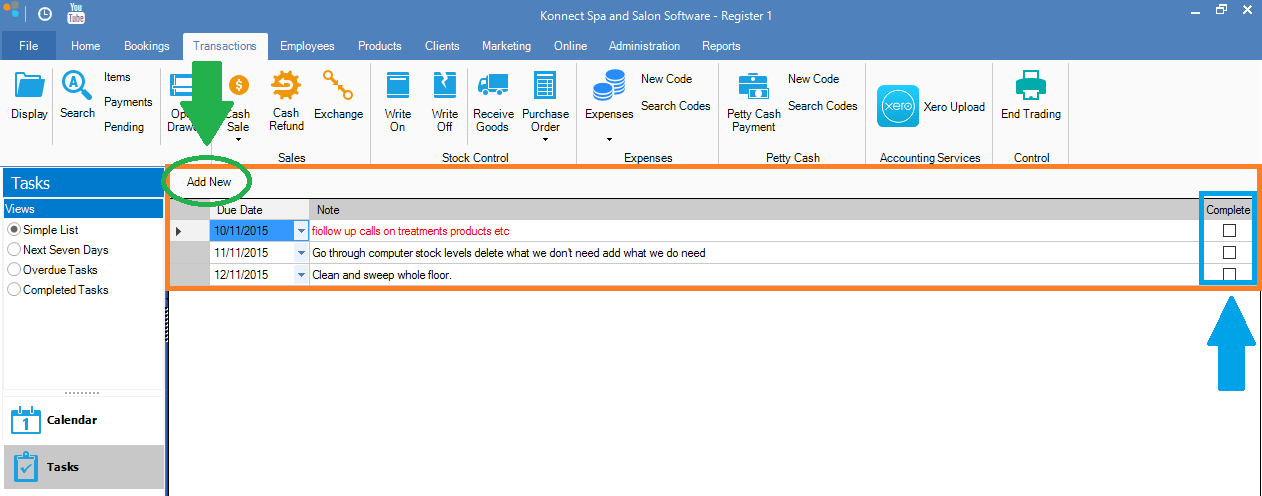Mark the 10/11/2015 task complete
Image resolution: width=1262 pixels, height=496 pixels.
click(x=1230, y=231)
